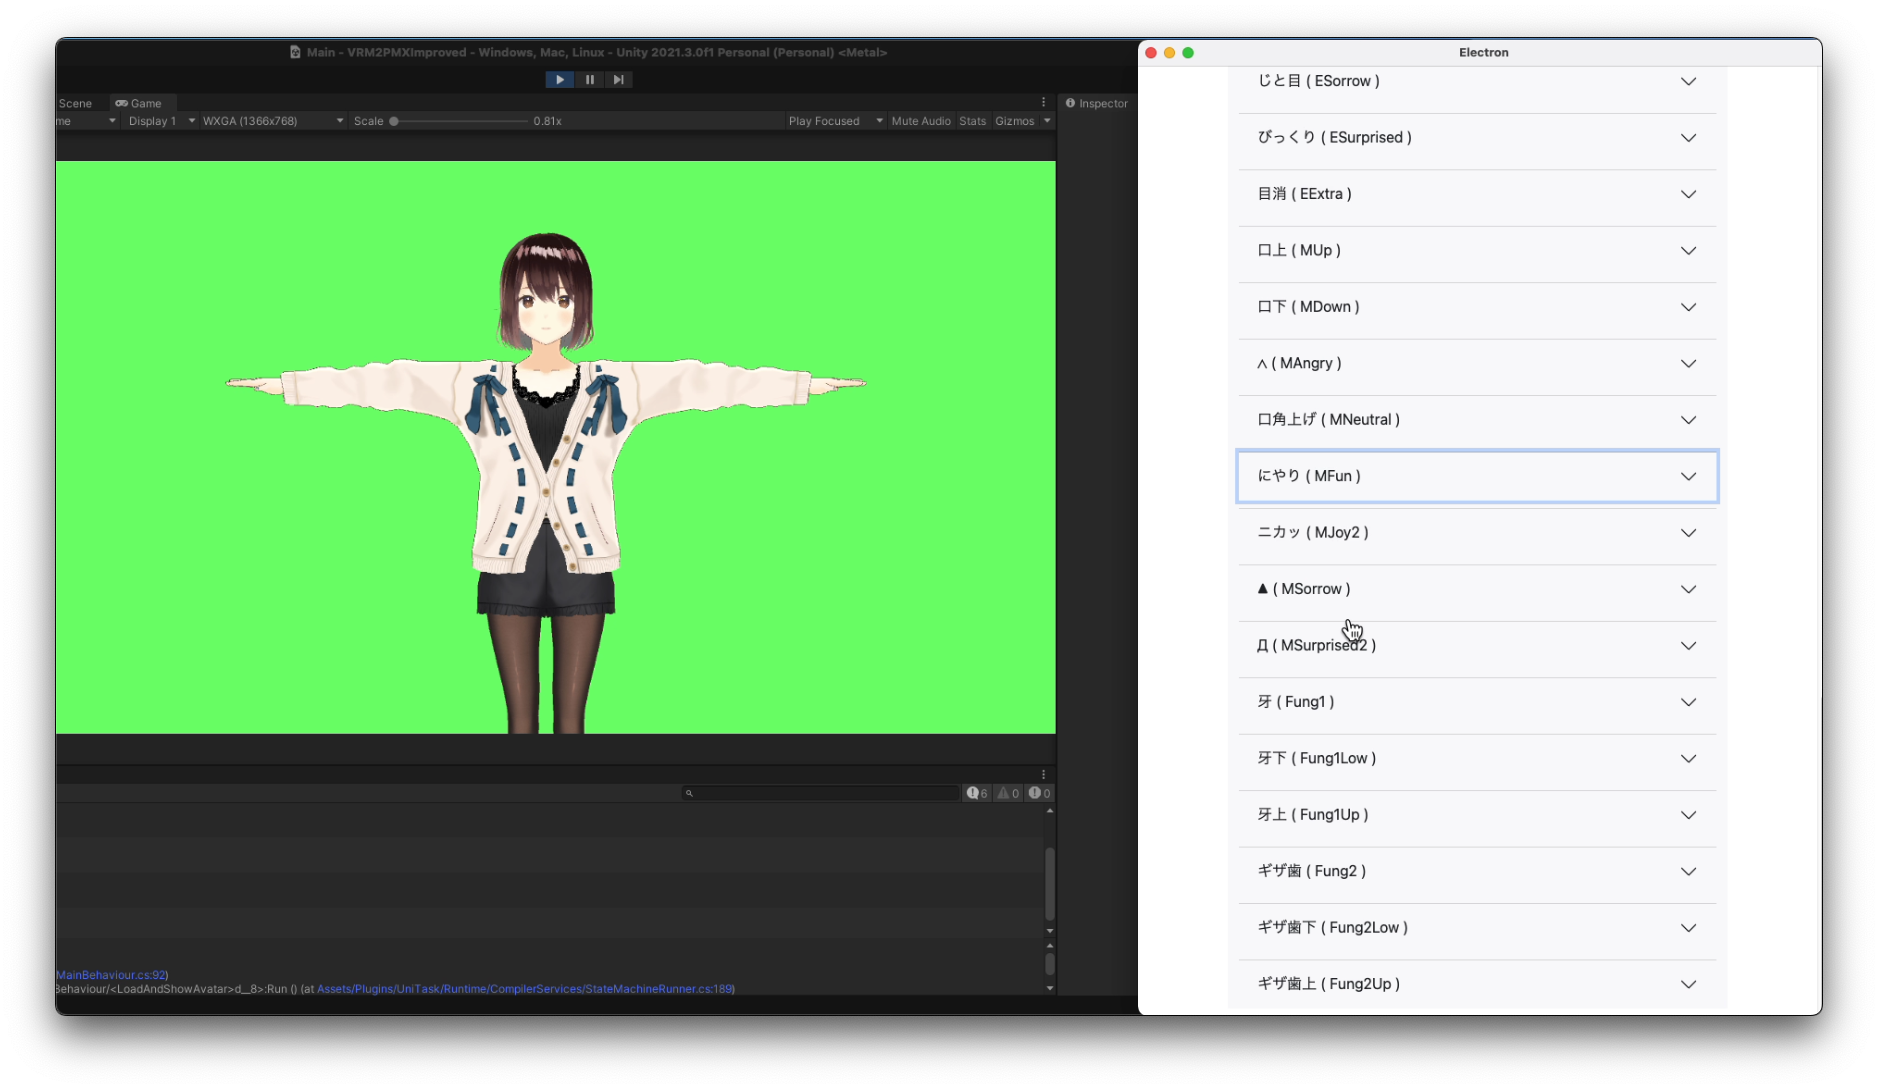Click the Gizmos button
The height and width of the screenshot is (1089, 1878).
click(x=1014, y=121)
